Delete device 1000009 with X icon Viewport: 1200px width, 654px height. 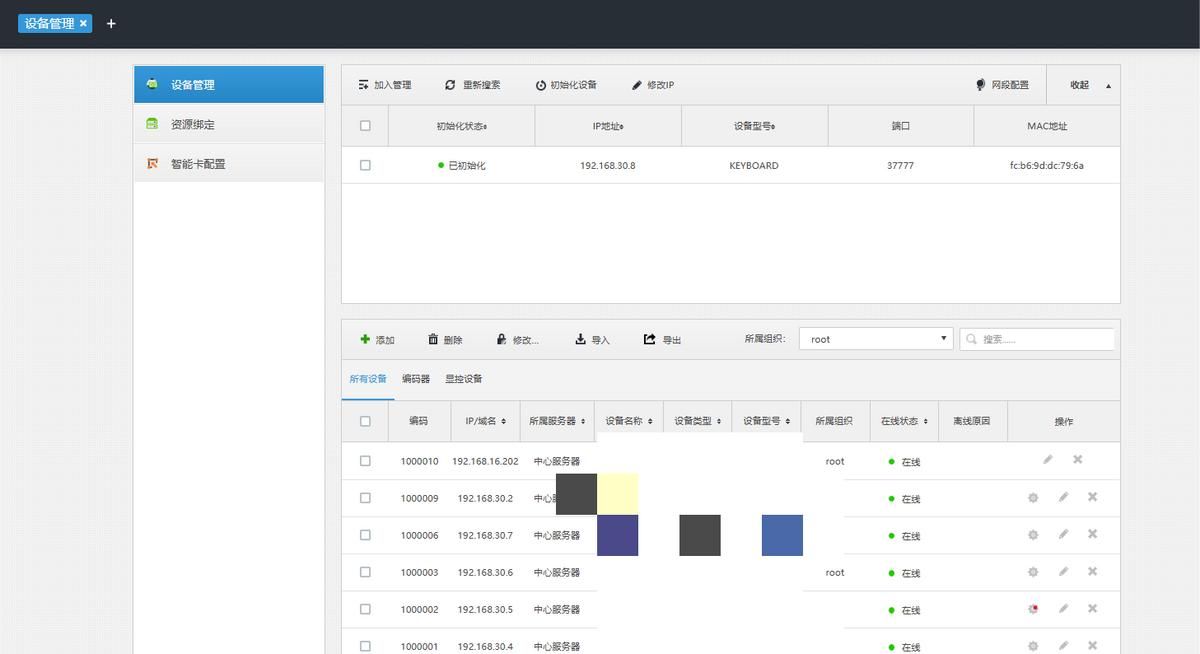point(1093,497)
